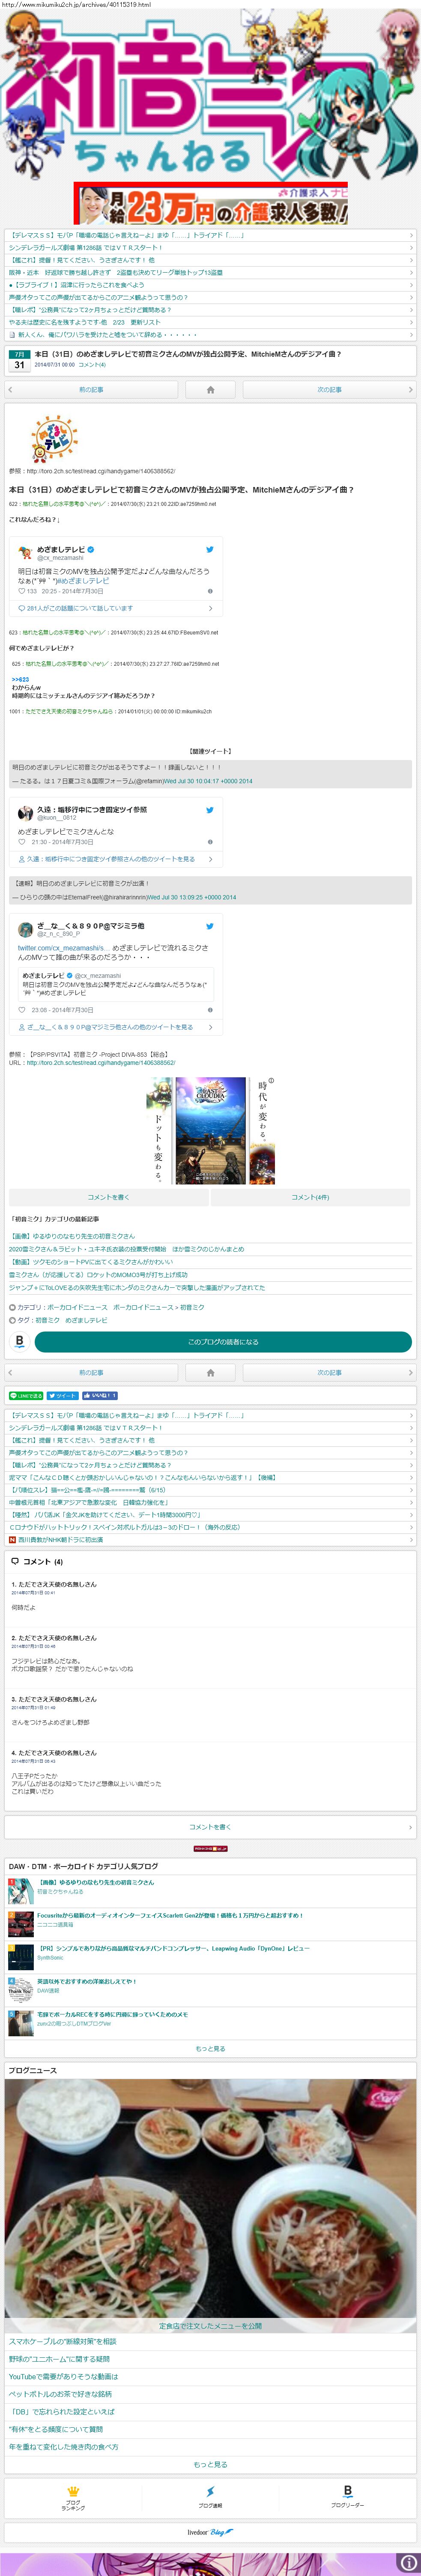Open 【動画】ツクモのショートPV article

[91, 1262]
